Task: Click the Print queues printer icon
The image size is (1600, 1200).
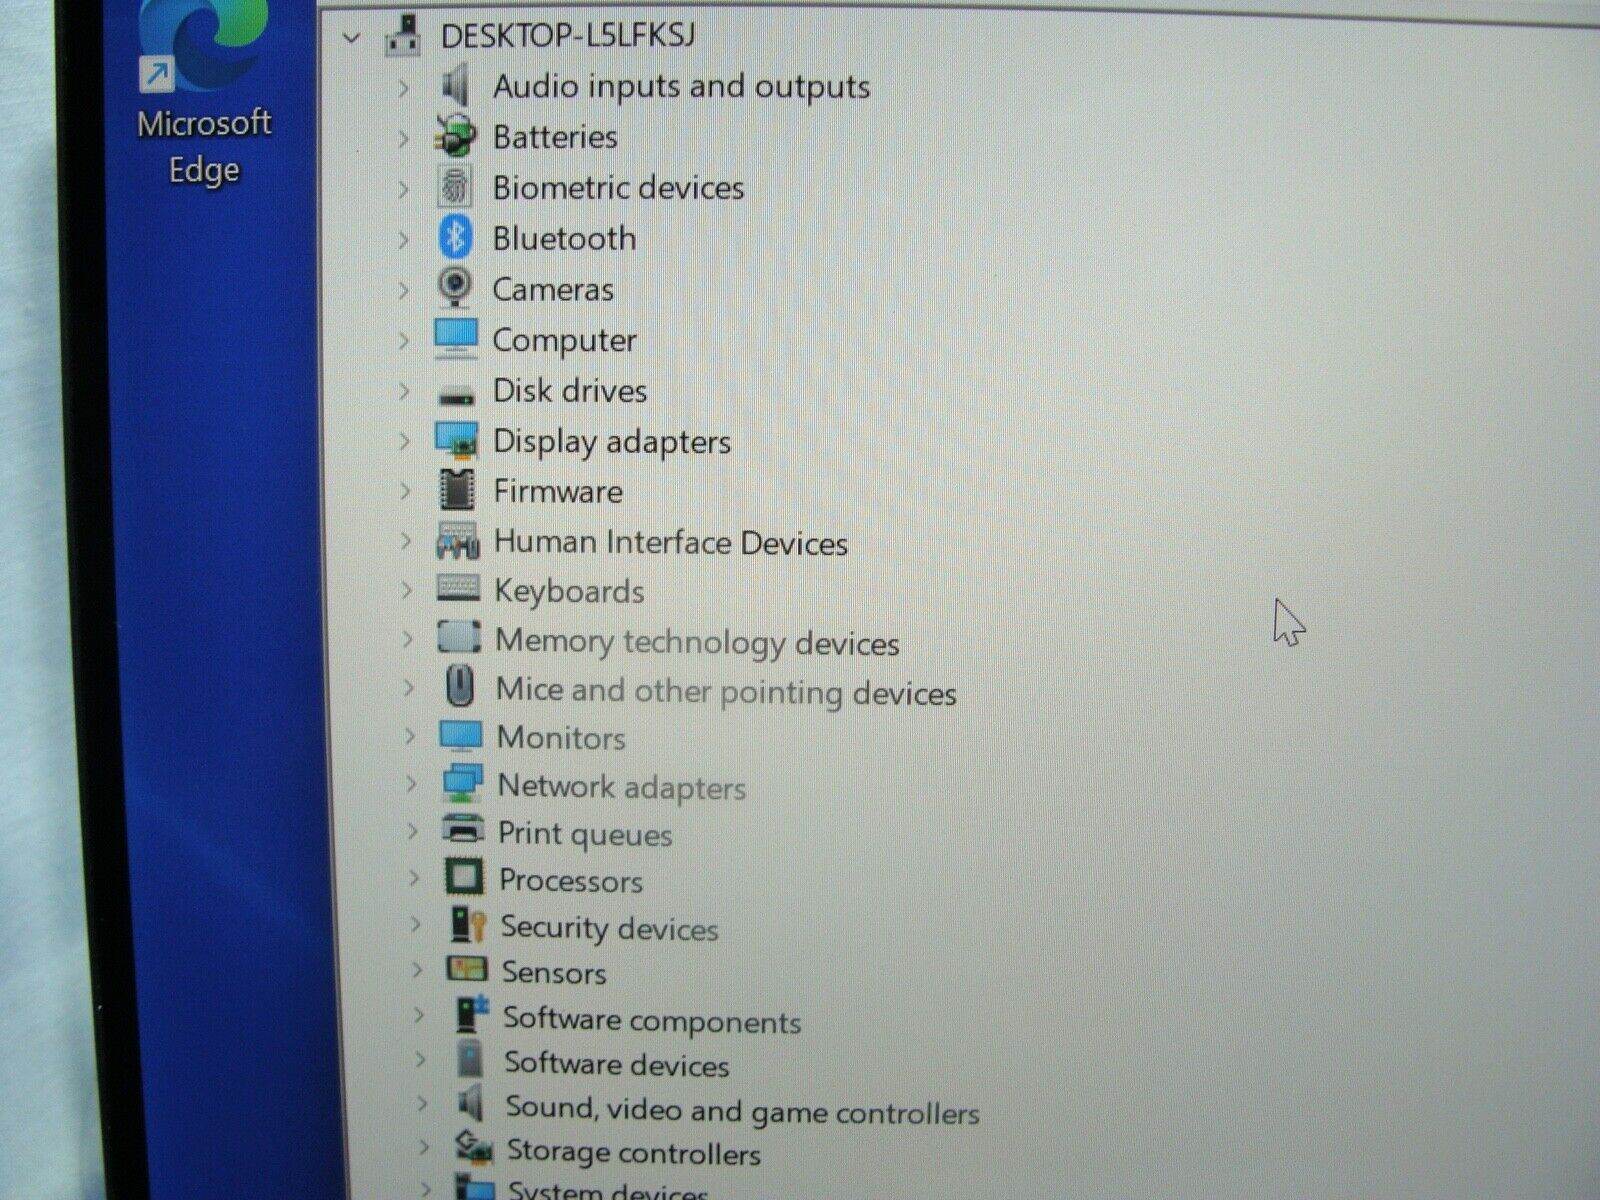Action: pyautogui.click(x=462, y=833)
